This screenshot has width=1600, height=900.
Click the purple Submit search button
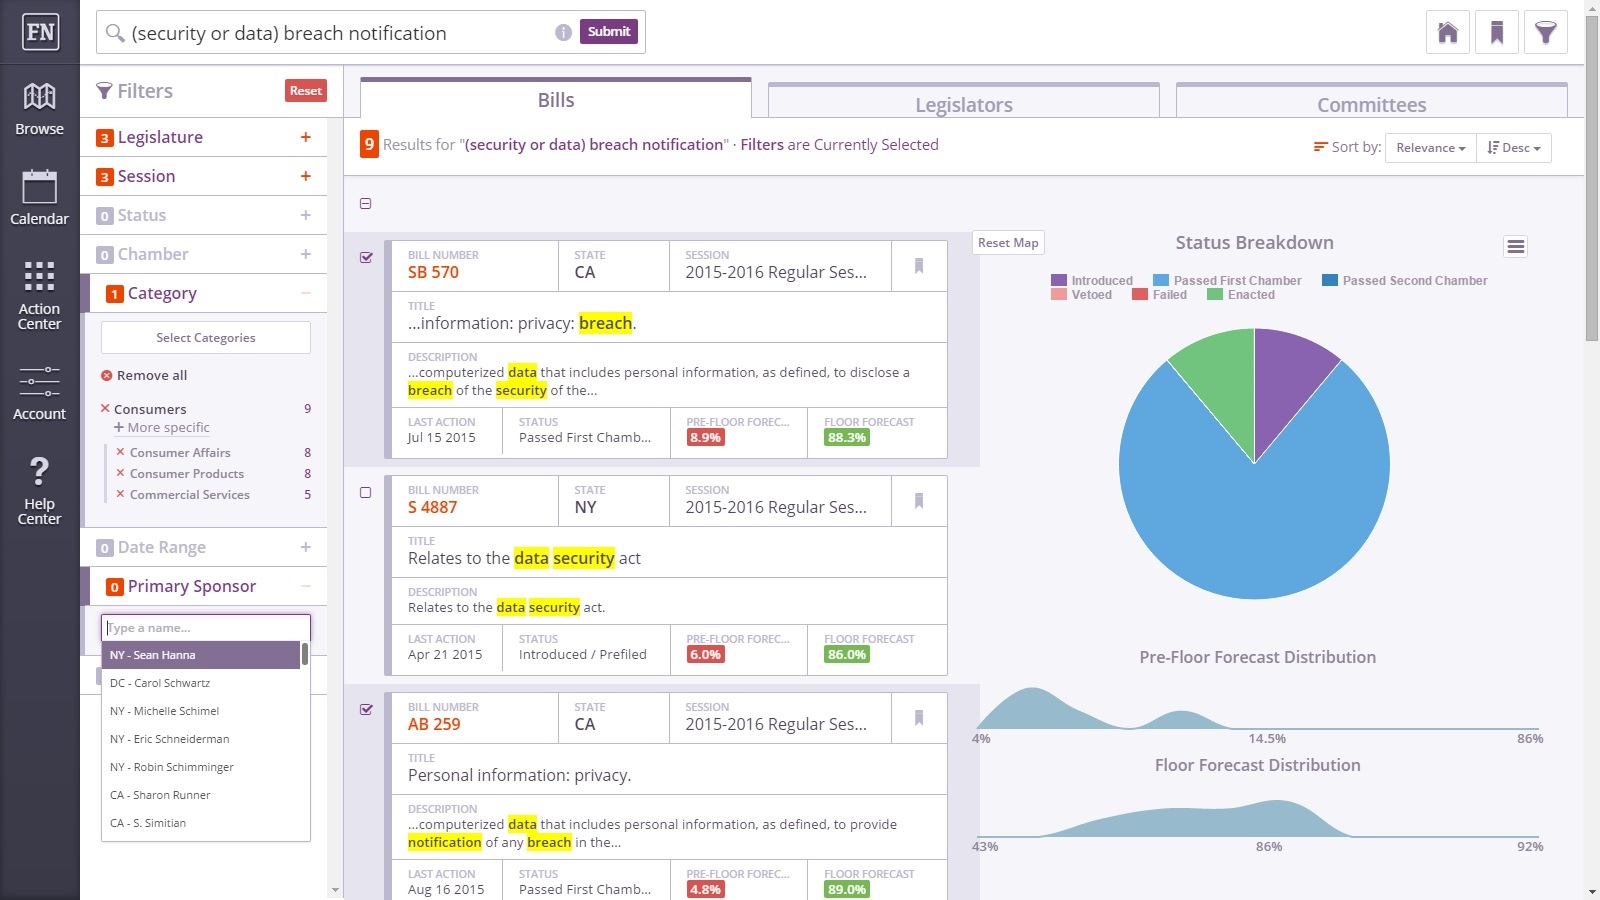point(609,31)
